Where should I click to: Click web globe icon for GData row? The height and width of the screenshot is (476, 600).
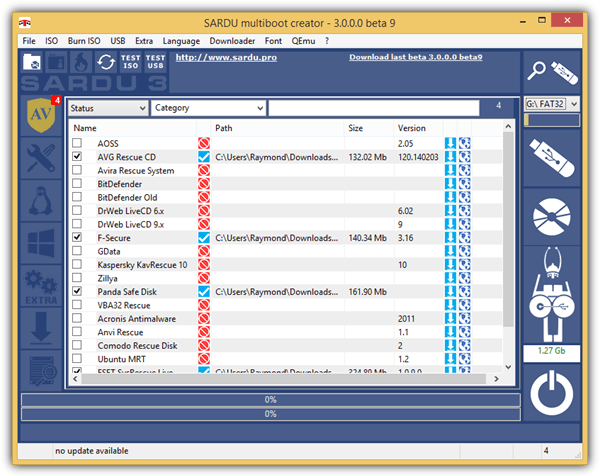pos(465,251)
